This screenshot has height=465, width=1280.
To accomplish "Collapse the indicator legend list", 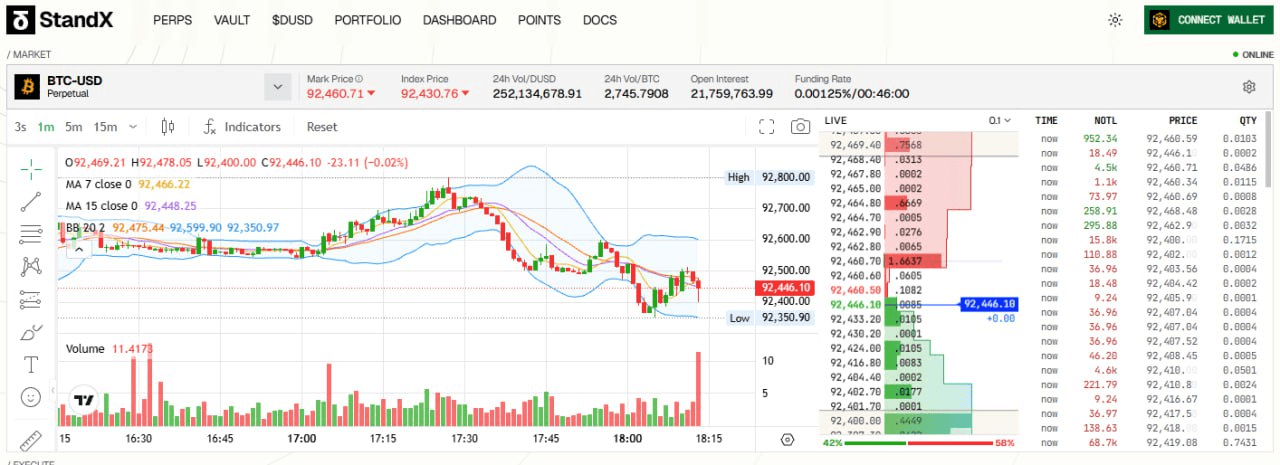I will coord(75,249).
